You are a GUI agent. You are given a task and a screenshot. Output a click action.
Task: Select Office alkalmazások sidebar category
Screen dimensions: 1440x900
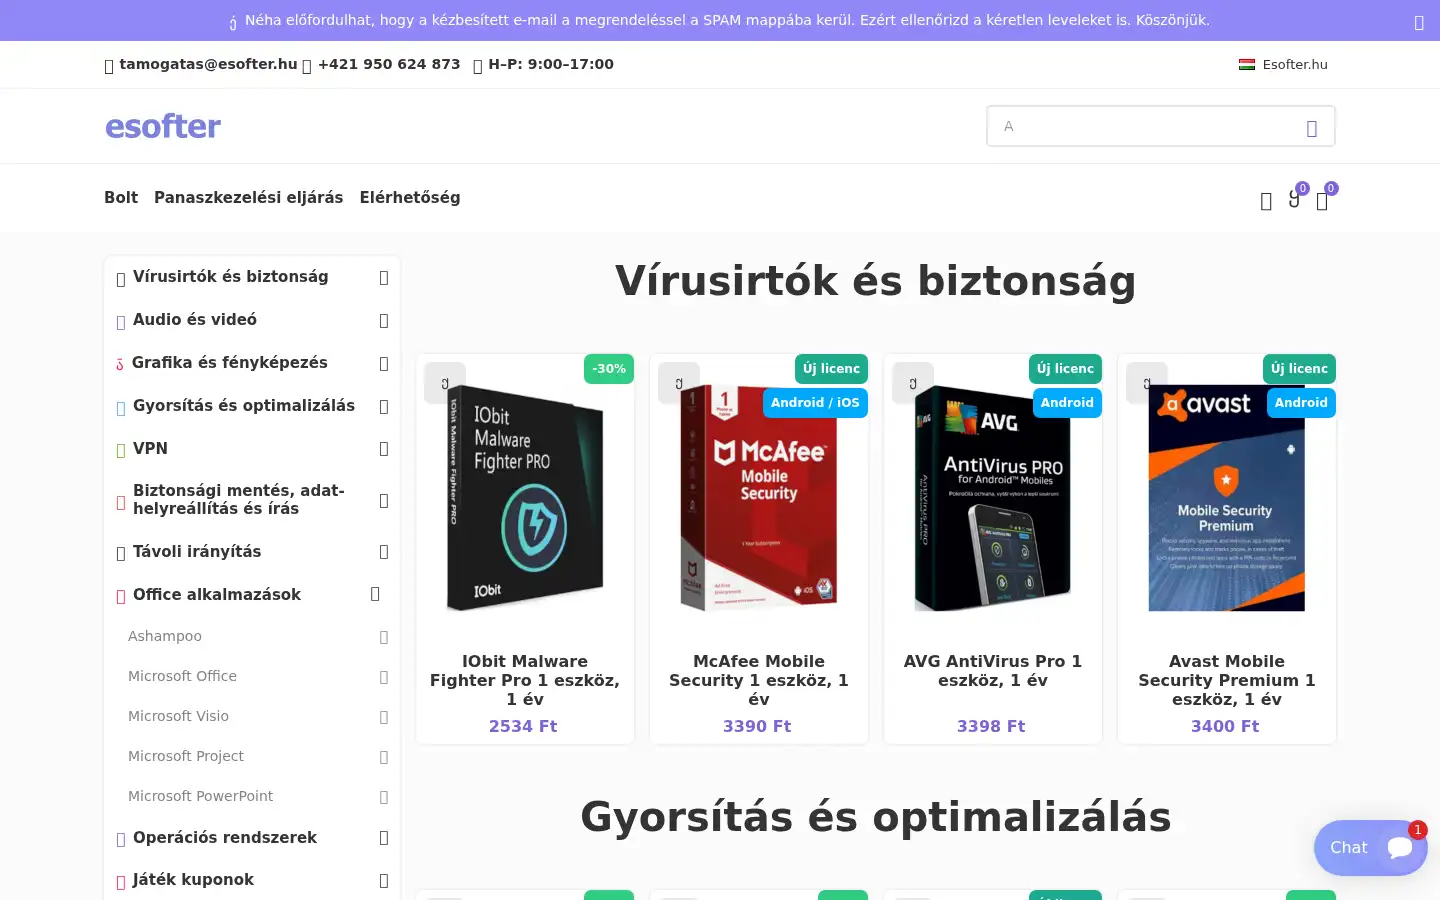coord(217,594)
